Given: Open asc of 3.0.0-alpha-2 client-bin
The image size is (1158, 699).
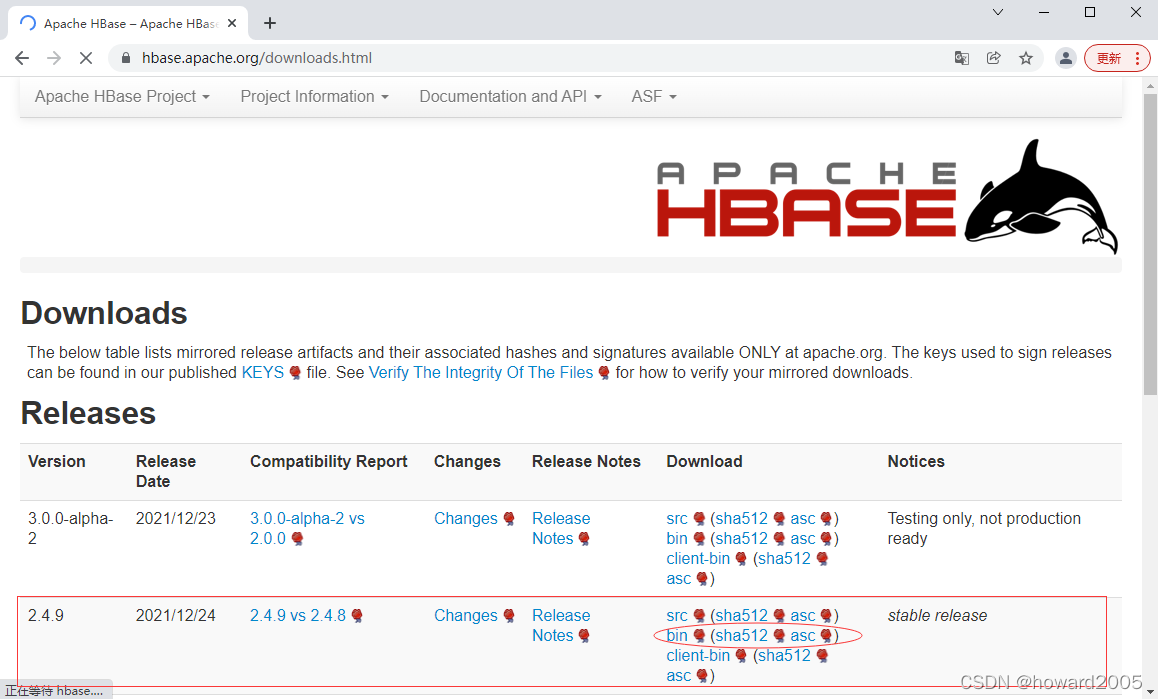Looking at the screenshot, I should pyautogui.click(x=679, y=579).
